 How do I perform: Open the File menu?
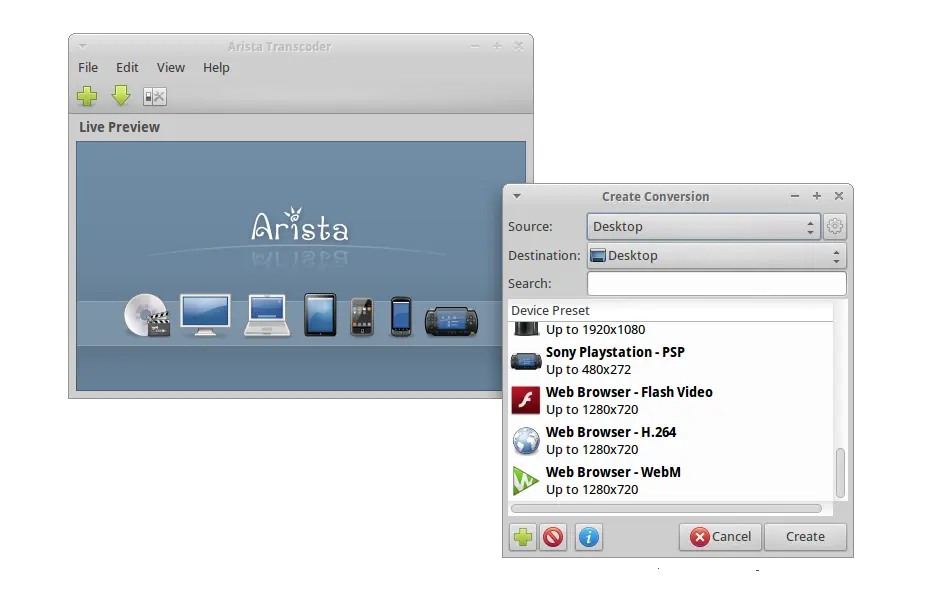tap(88, 67)
